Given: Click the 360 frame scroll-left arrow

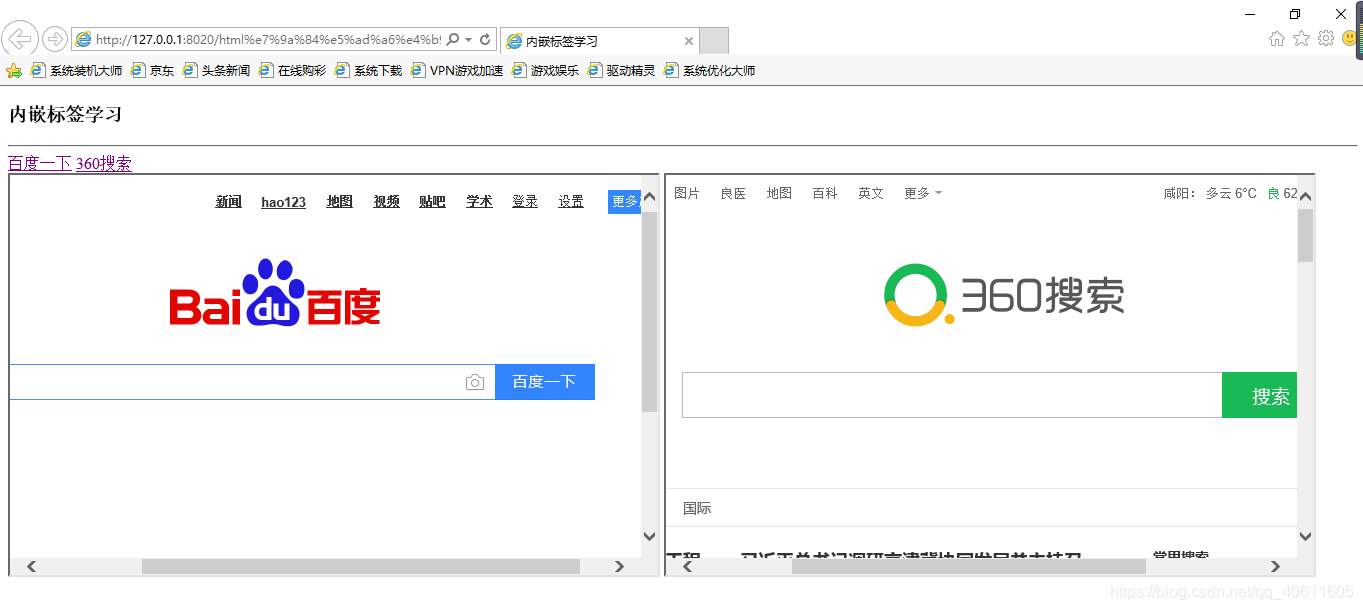Looking at the screenshot, I should coord(687,567).
